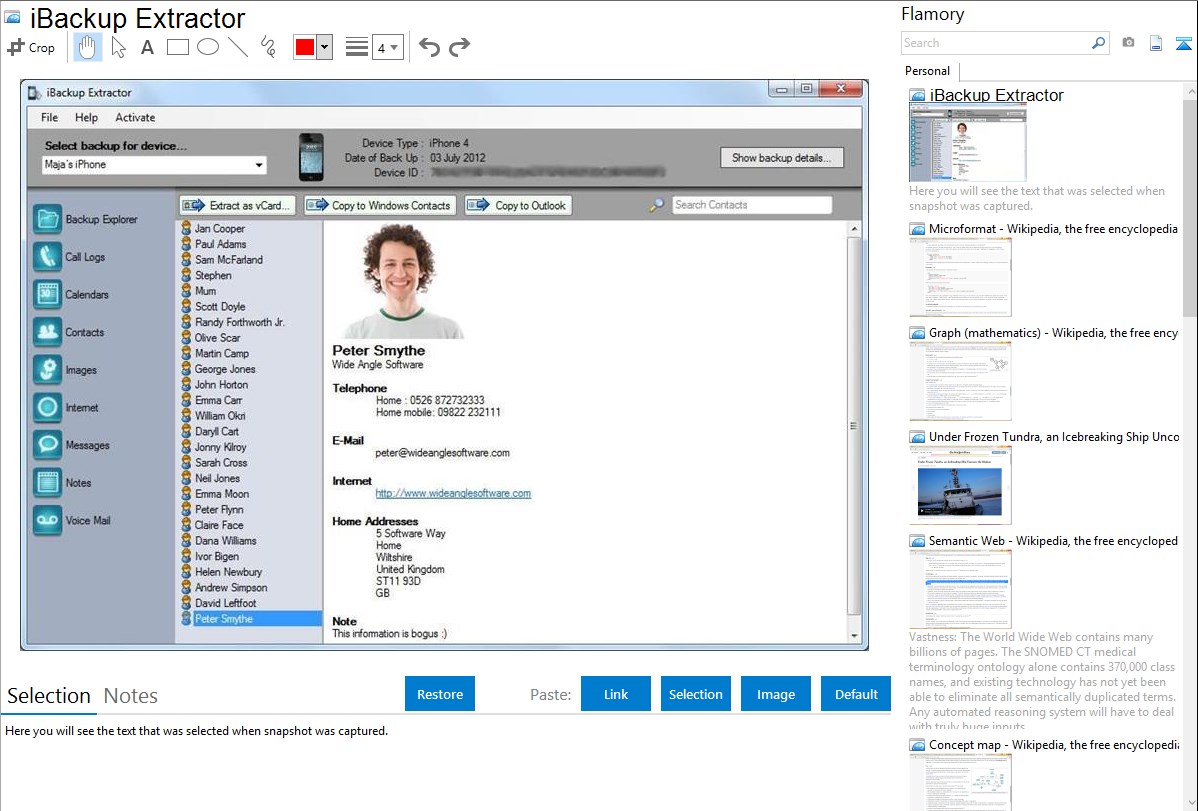Paste as Link
Screen dimensions: 1198x811
pos(616,694)
